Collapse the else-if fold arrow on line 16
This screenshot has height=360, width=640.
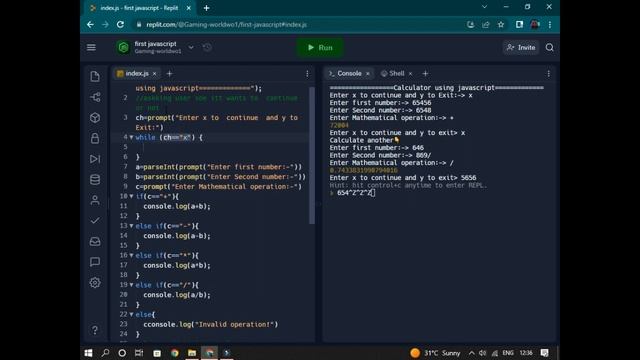tap(131, 256)
